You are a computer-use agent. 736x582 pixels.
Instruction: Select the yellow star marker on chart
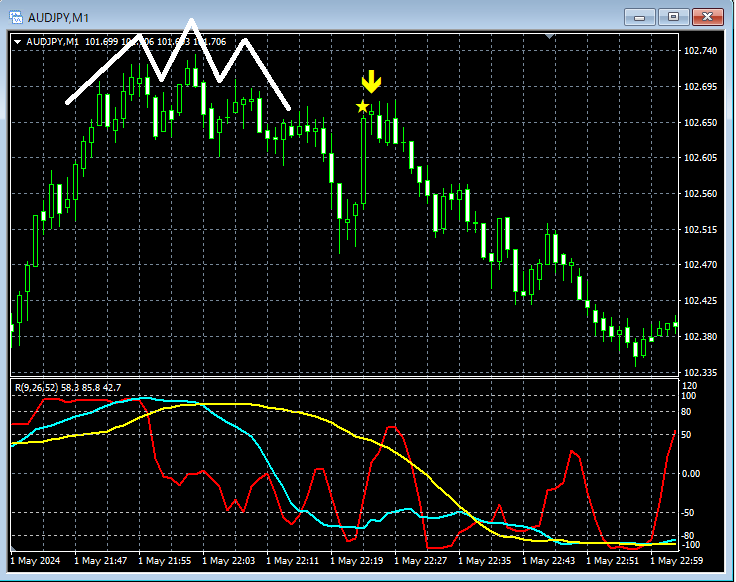(362, 106)
